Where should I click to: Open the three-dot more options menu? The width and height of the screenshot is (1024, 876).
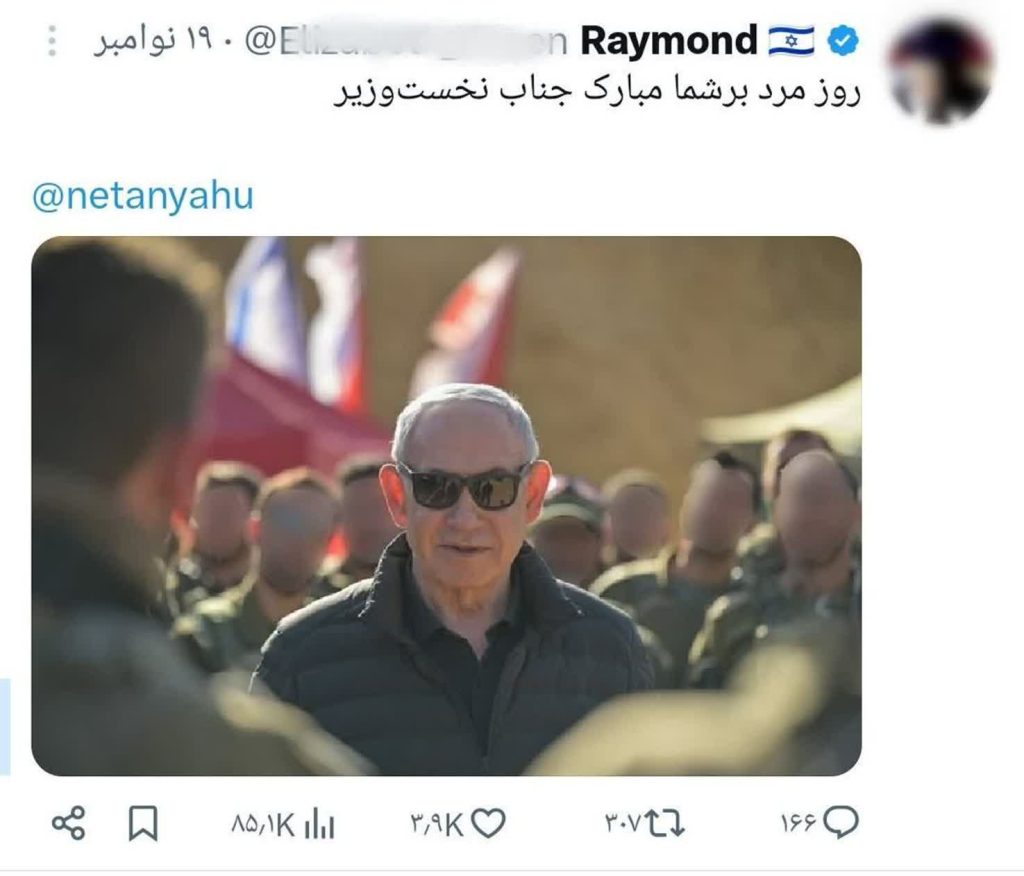pyautogui.click(x=53, y=41)
